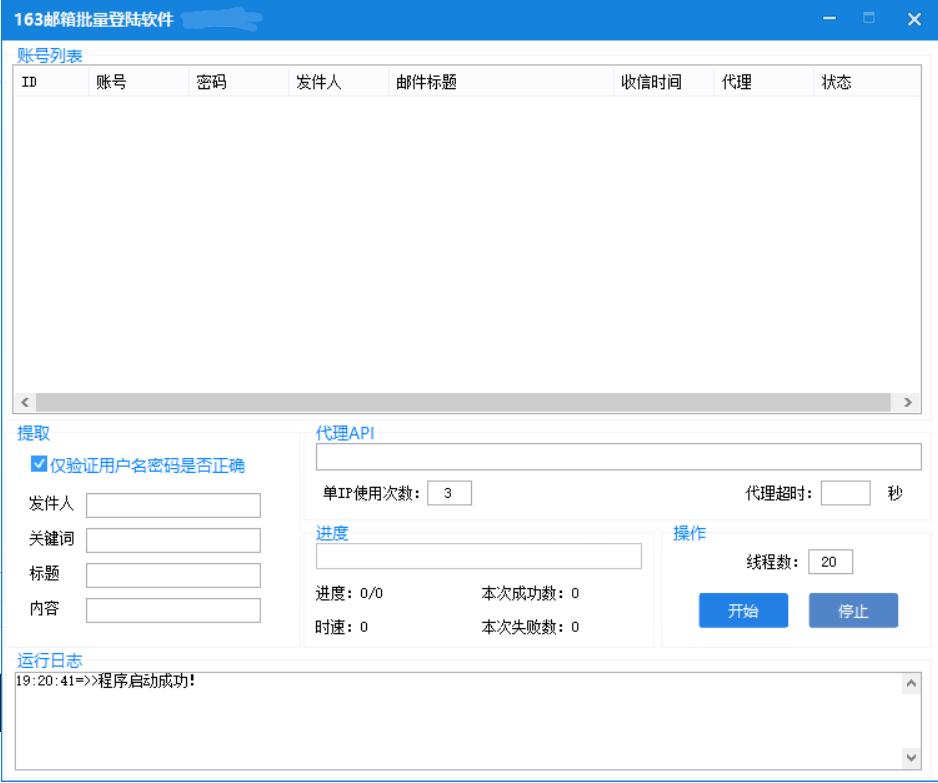Image resolution: width=938 pixels, height=783 pixels.
Task: Click the 线程数 thread count field
Action: 830,562
